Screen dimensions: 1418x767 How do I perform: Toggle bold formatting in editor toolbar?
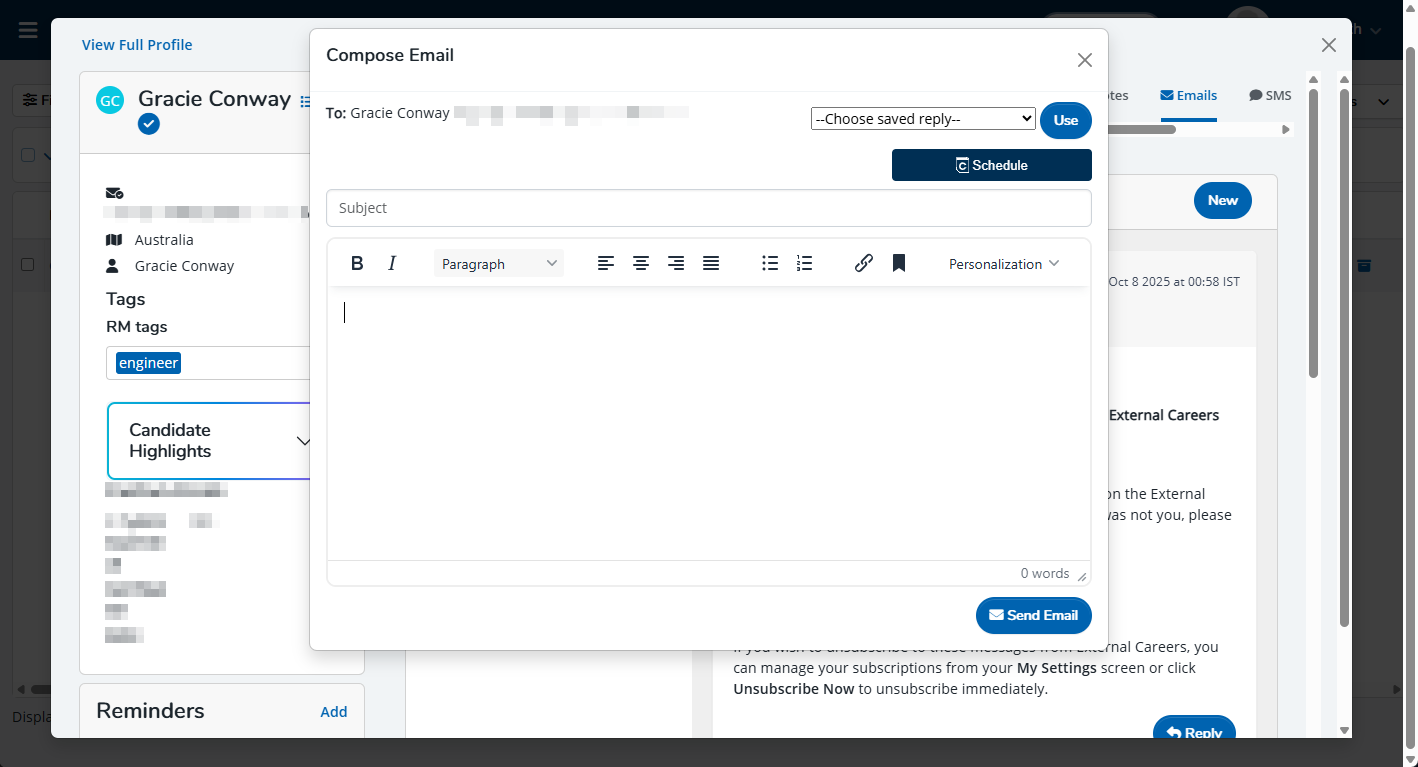point(357,264)
